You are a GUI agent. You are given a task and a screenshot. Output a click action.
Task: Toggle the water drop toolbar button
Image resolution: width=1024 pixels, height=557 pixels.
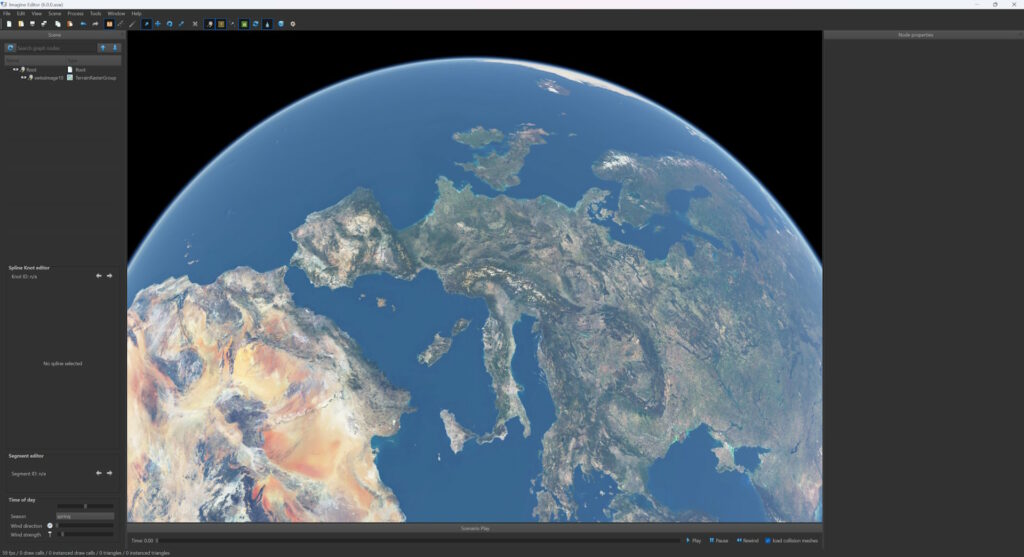(x=267, y=24)
